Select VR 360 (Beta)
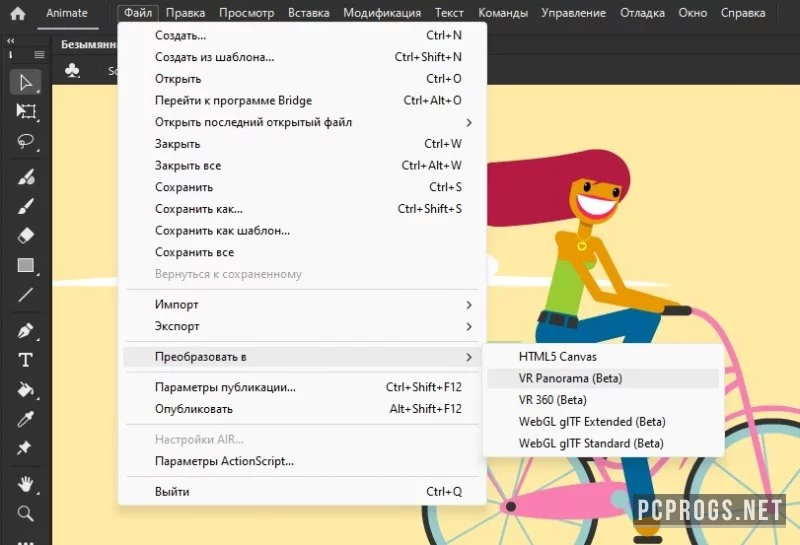Screen dimensions: 800x545 603,400
